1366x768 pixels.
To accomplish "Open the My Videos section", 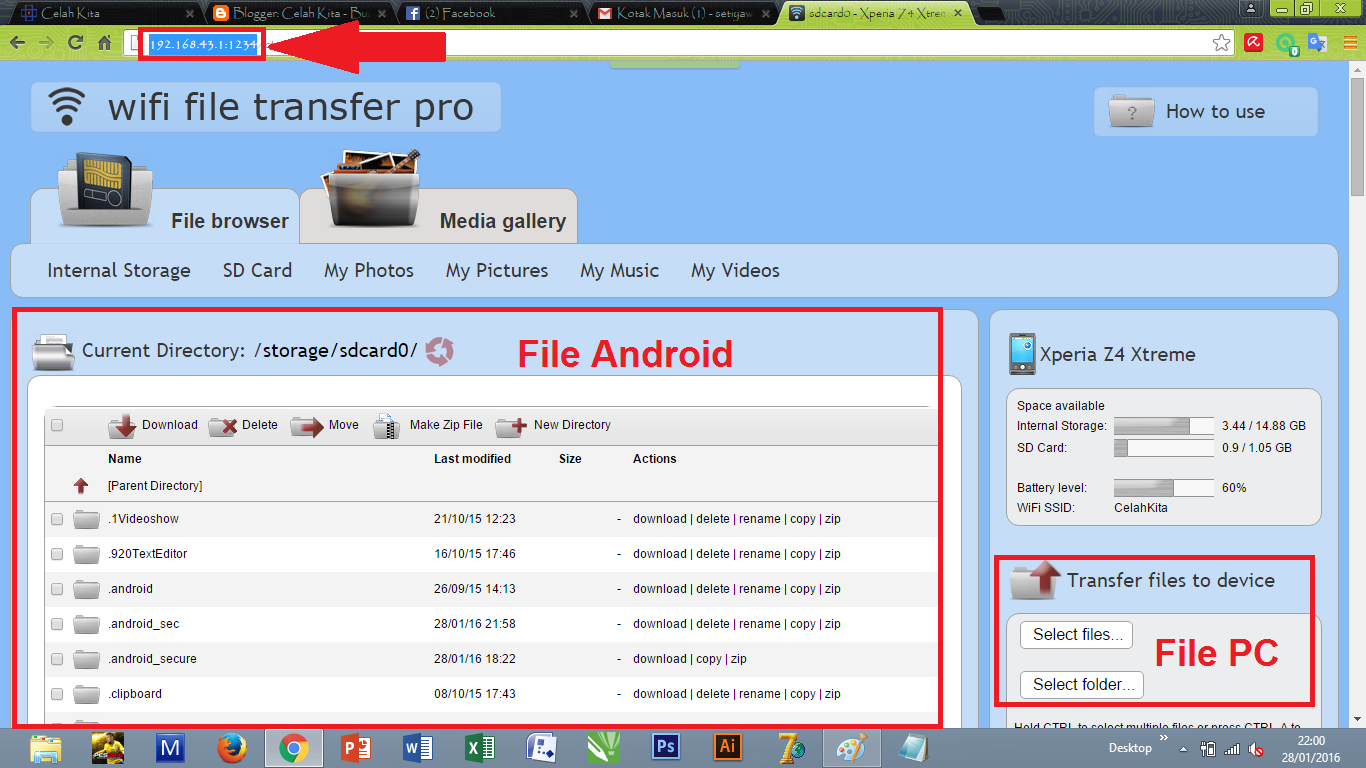I will coord(735,270).
